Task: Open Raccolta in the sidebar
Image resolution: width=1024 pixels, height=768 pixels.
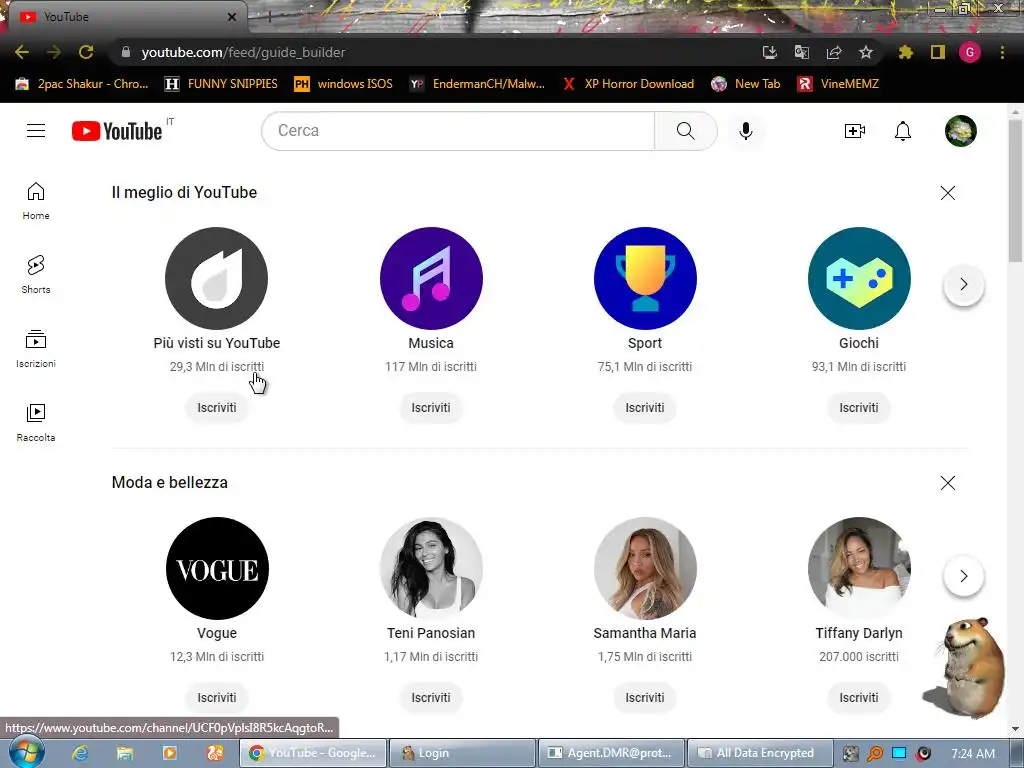Action: (x=36, y=423)
